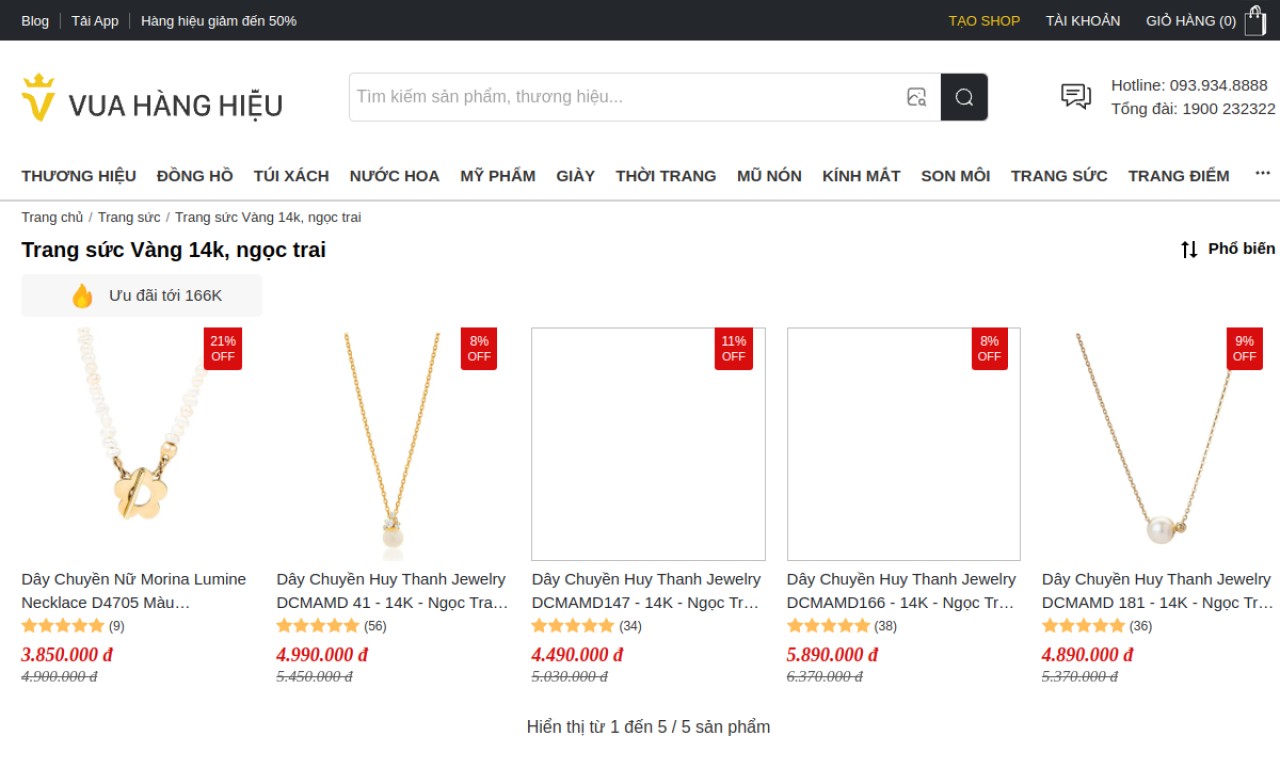This screenshot has height=768, width=1280.
Task: Open the SON MÔI menu
Action: 955,175
